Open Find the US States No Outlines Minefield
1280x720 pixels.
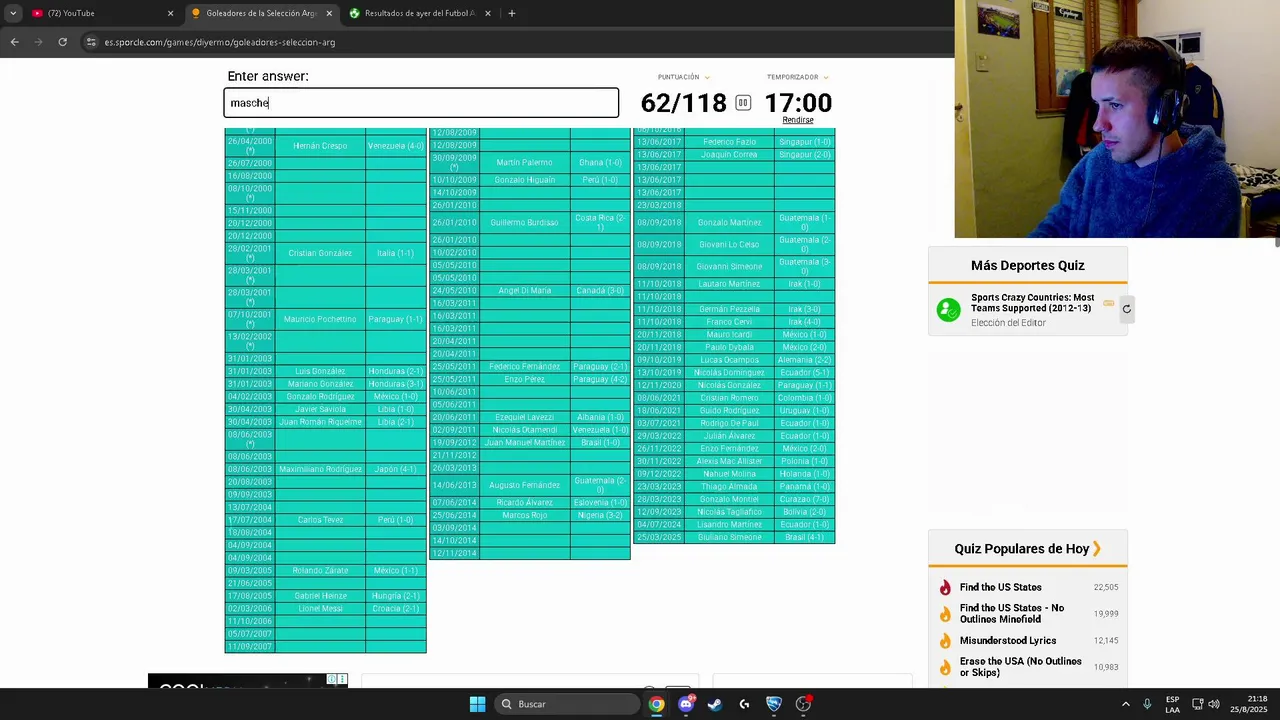click(x=1012, y=613)
